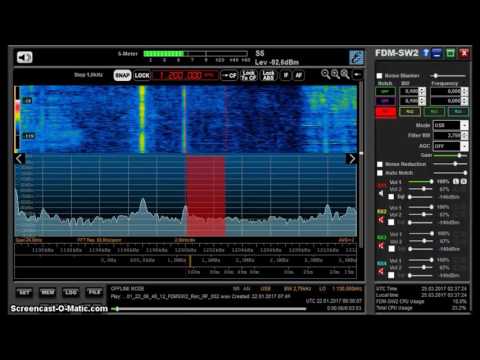Open the blue help question mark in FDM-SW2 title
The image size is (480, 360).
(425, 53)
